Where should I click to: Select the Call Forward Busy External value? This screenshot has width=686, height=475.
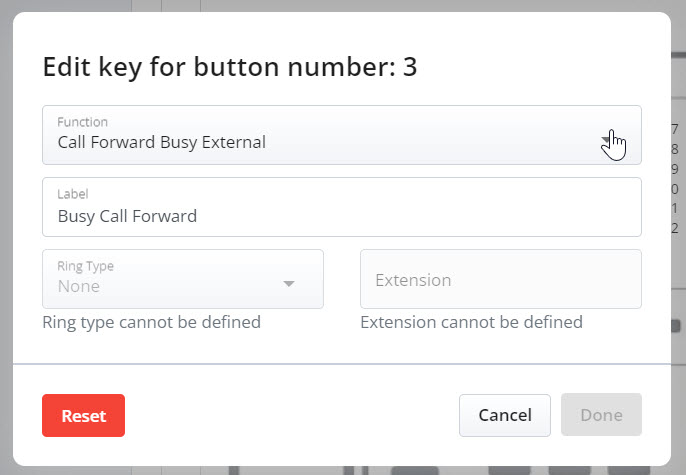[x=161, y=142]
